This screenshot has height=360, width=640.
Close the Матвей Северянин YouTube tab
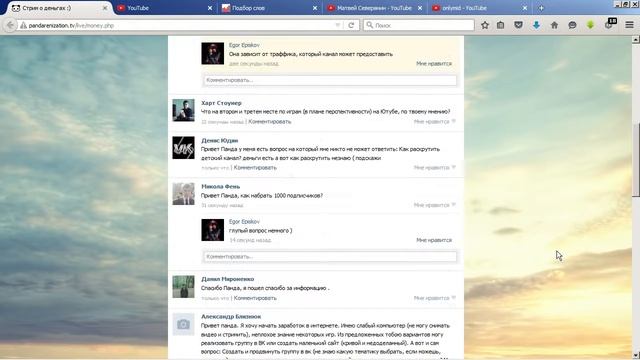[x=420, y=8]
